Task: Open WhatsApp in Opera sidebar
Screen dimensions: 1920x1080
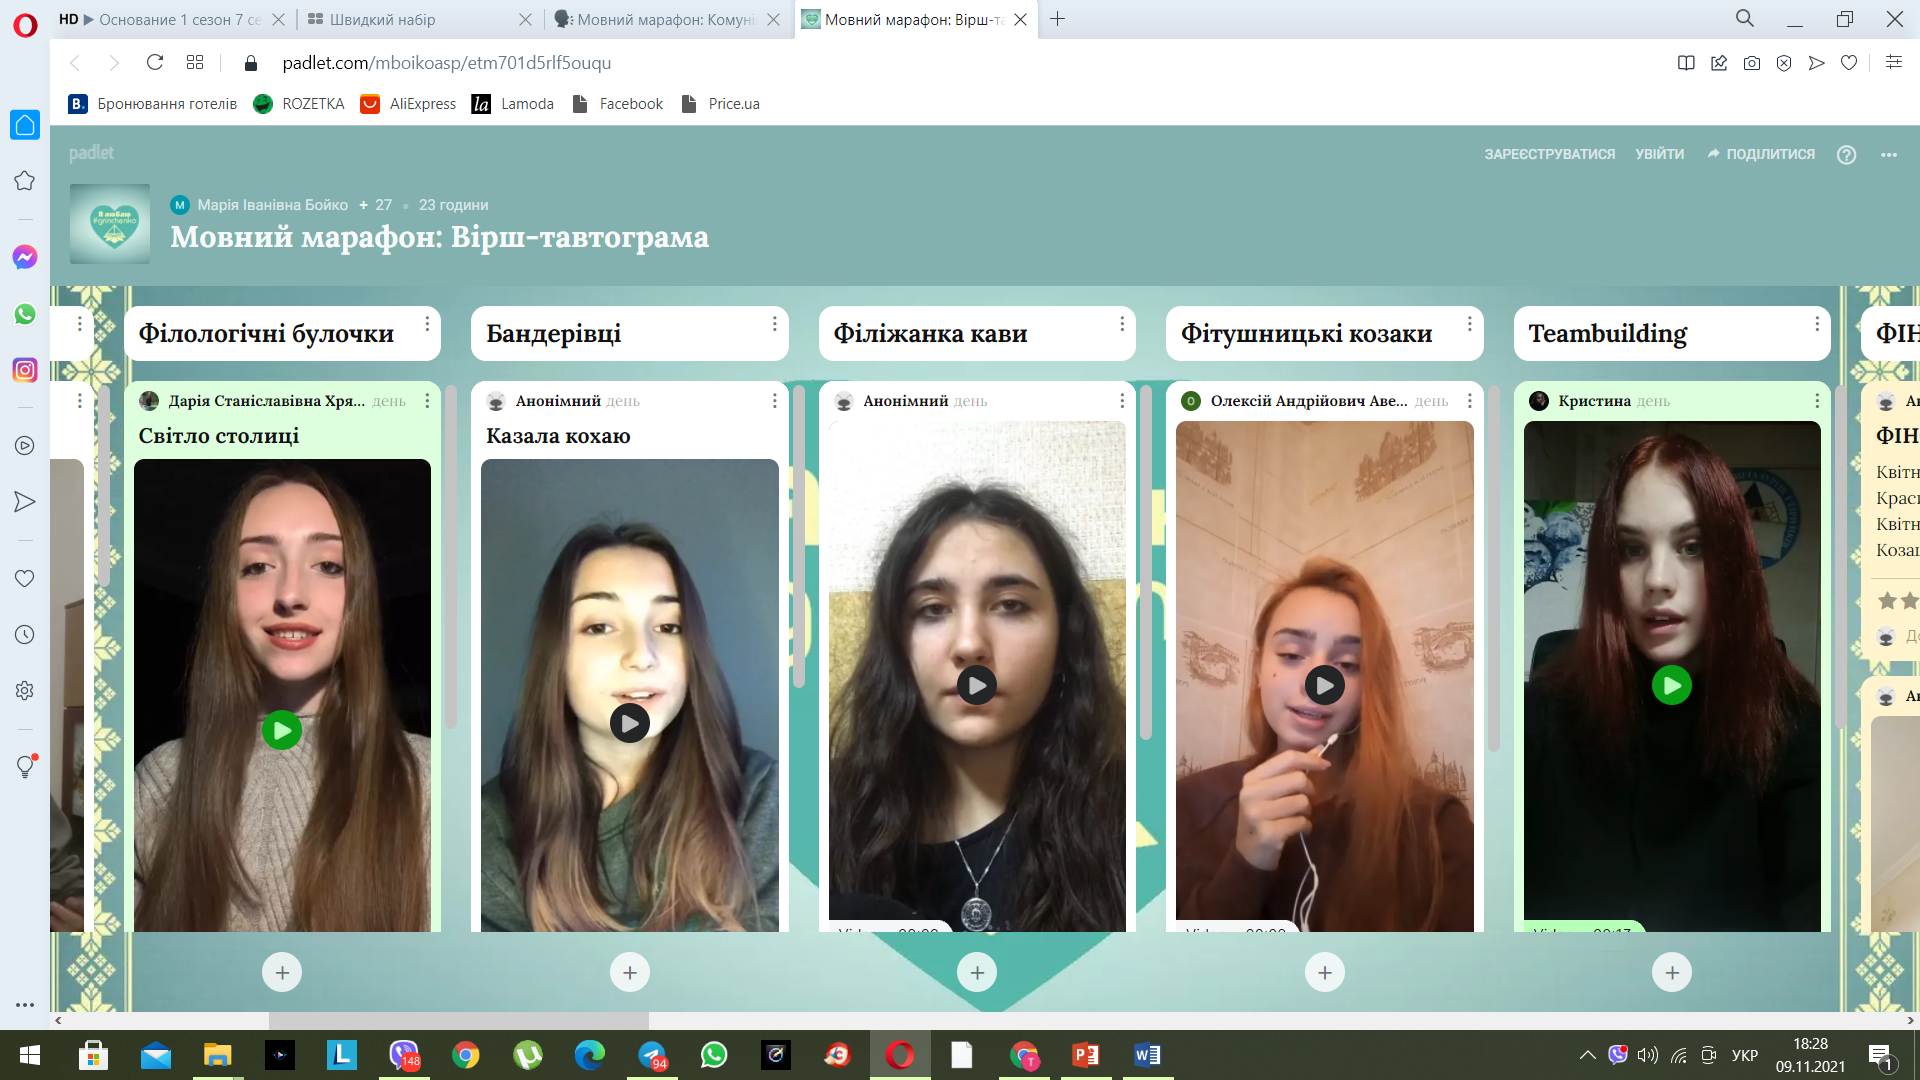Action: tap(25, 314)
